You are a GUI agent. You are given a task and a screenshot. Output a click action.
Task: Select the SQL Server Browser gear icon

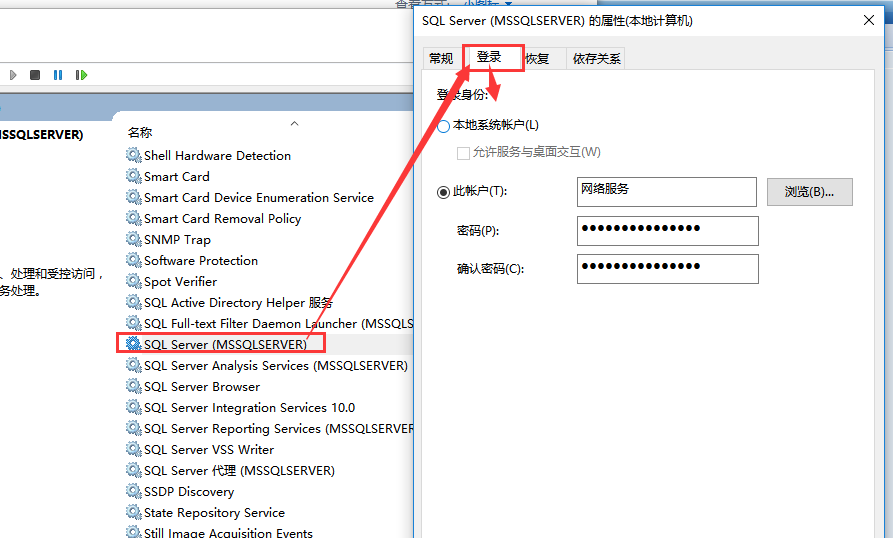click(x=134, y=386)
